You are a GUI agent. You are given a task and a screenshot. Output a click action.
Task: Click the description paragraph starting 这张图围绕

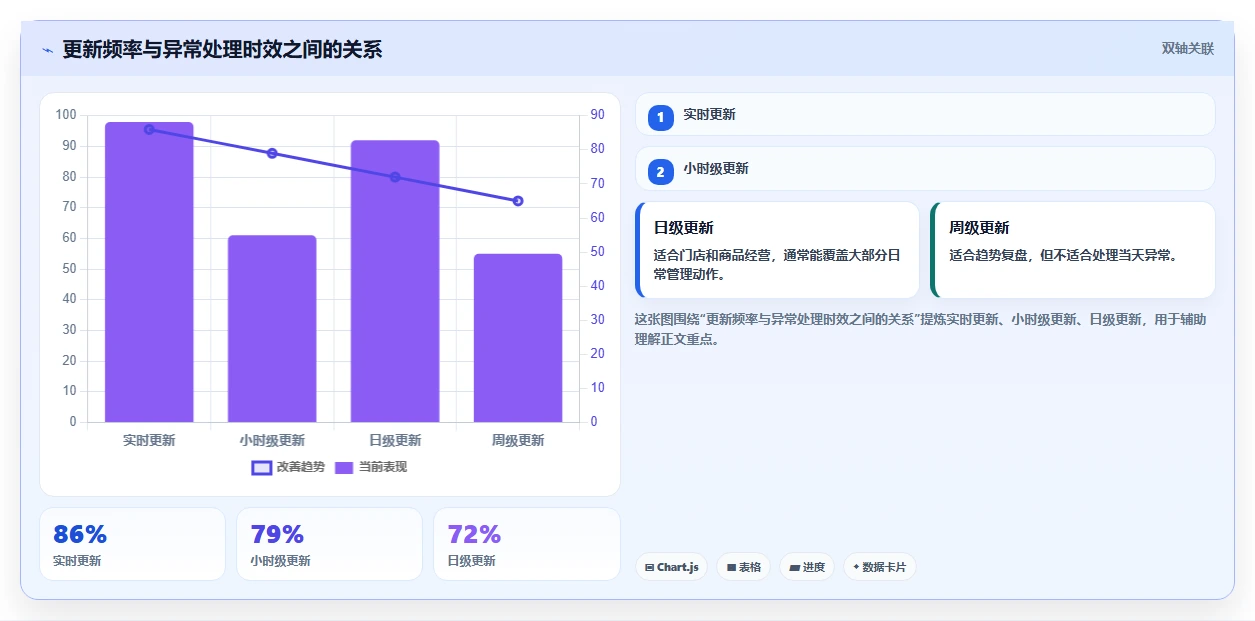click(921, 329)
